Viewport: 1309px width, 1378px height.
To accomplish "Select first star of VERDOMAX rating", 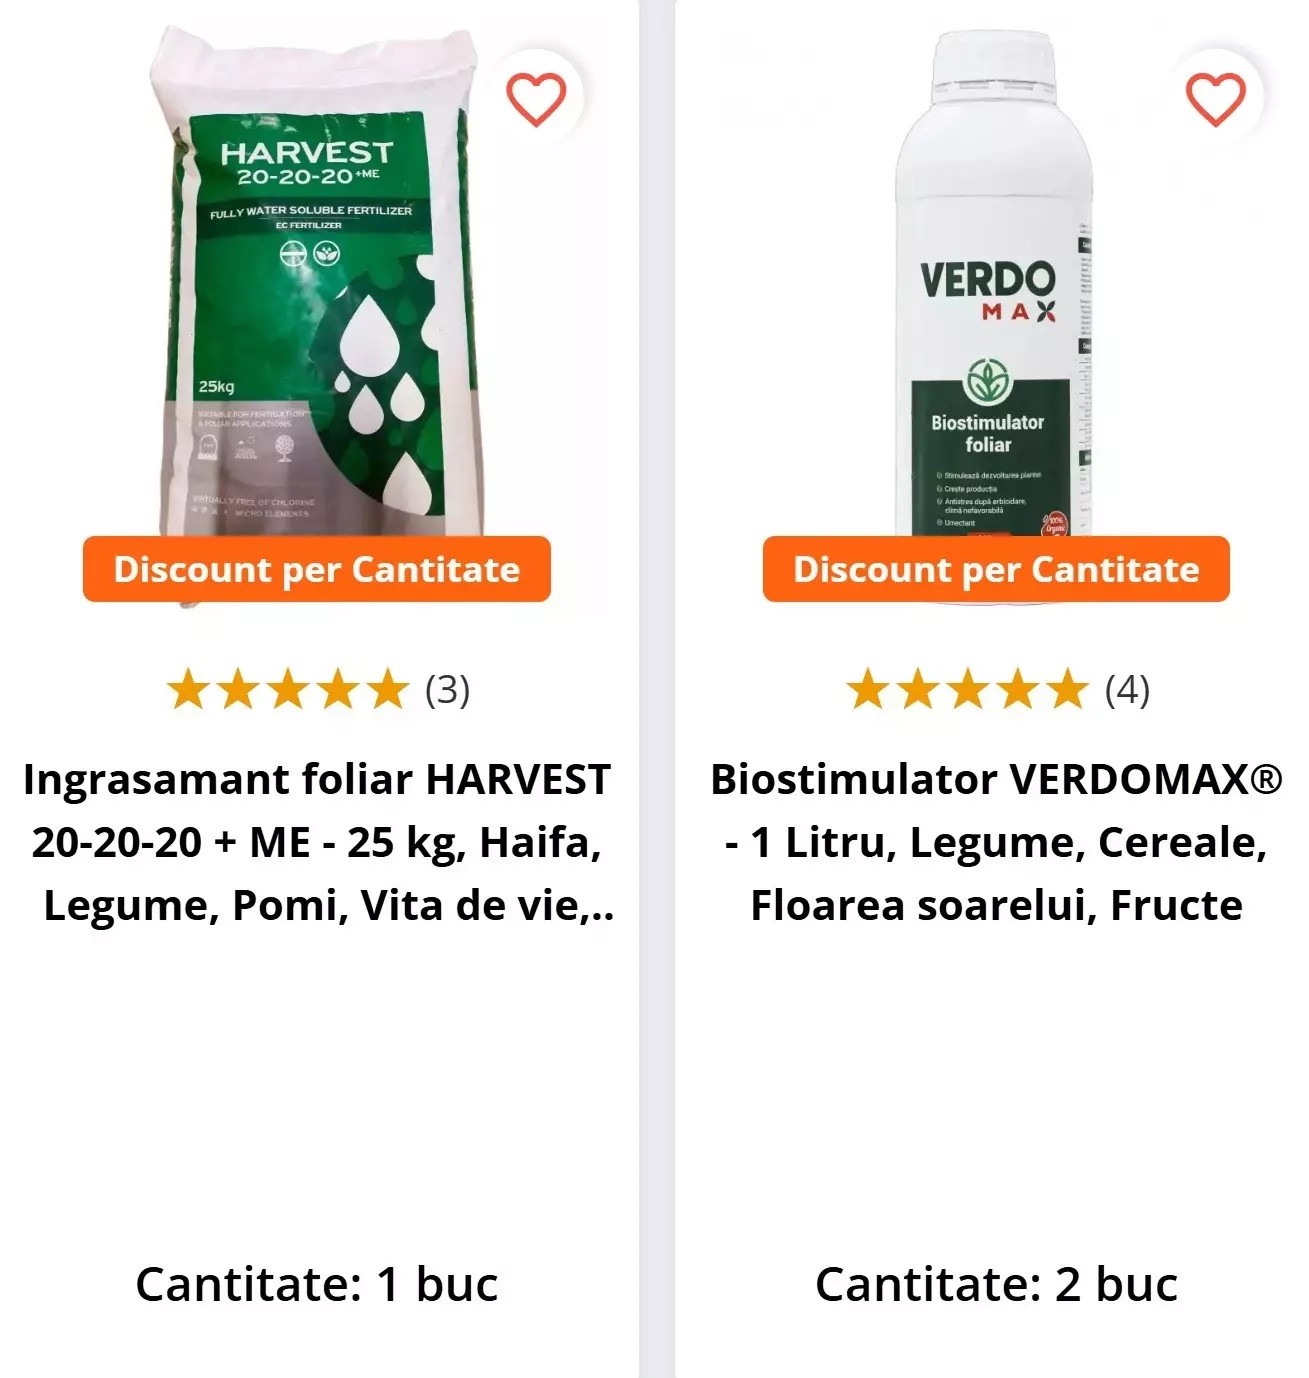I will [867, 690].
